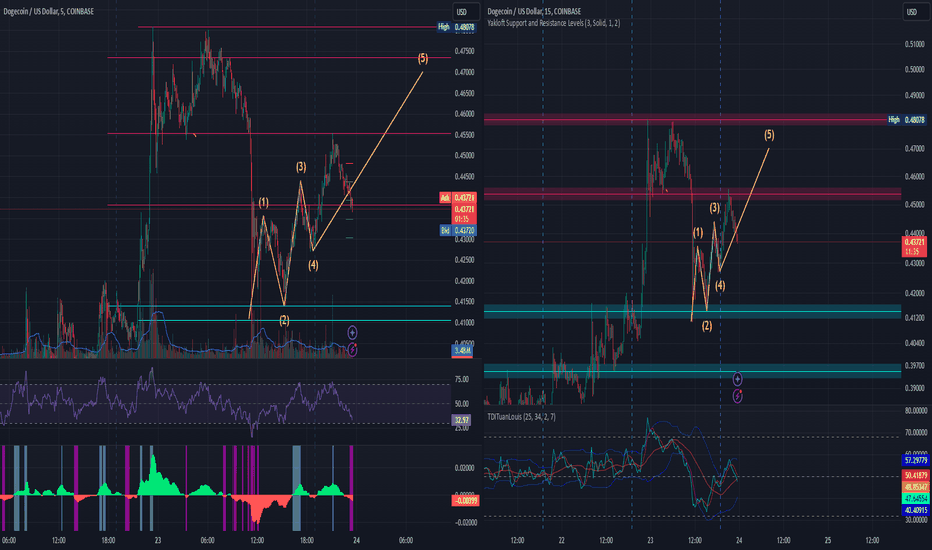This screenshot has width=932, height=550.
Task: Select the TDITuanLouis (25, 34, 2, 7) indicator label
Action: pyautogui.click(x=522, y=417)
